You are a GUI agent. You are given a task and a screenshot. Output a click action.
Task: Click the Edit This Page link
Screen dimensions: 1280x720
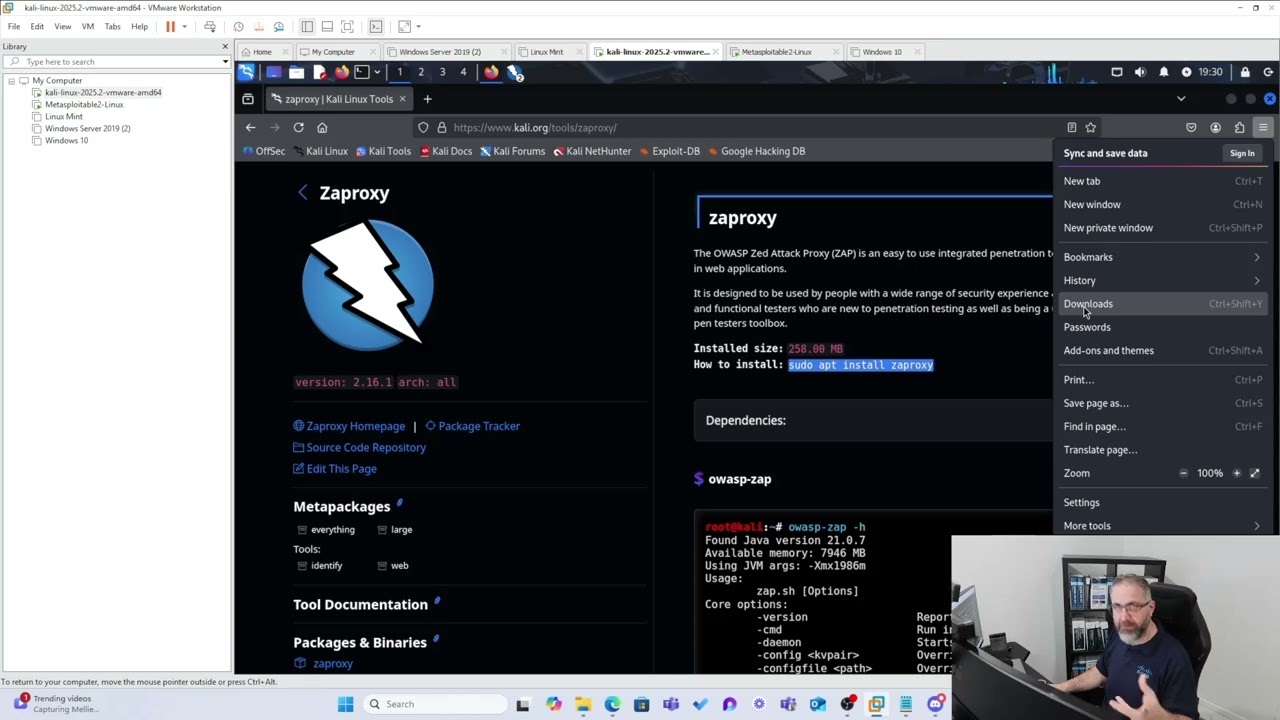[335, 469]
